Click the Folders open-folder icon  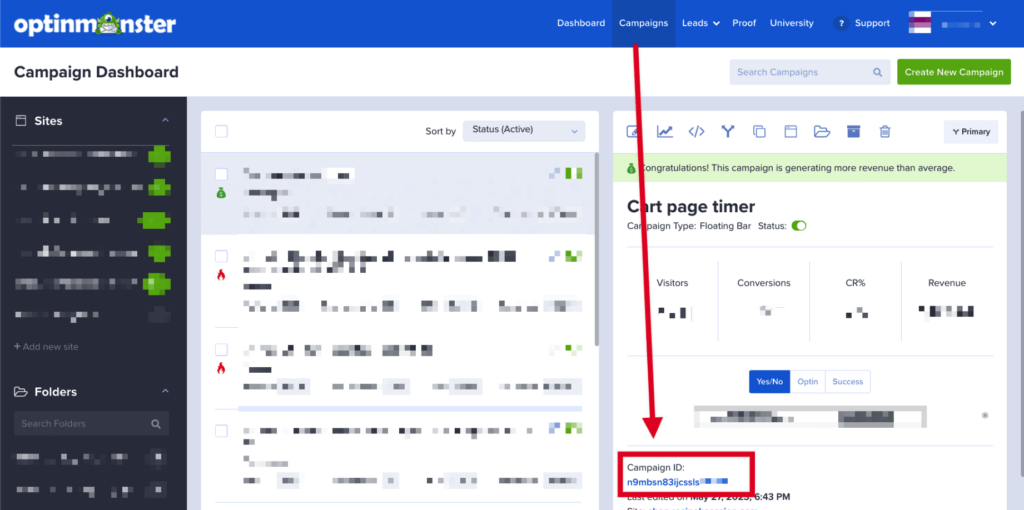[x=21, y=392]
